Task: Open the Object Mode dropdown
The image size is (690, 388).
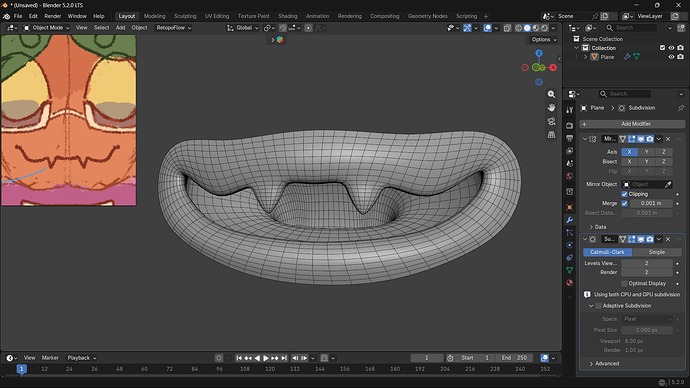Action: tap(46, 28)
